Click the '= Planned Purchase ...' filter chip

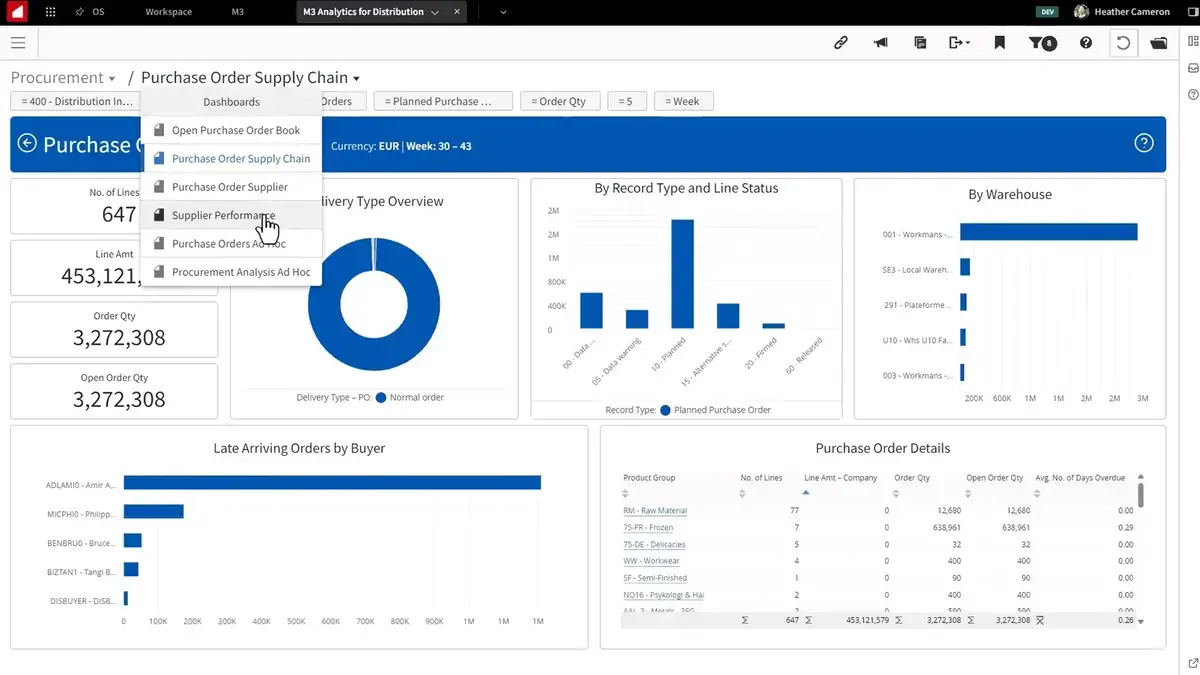(443, 101)
